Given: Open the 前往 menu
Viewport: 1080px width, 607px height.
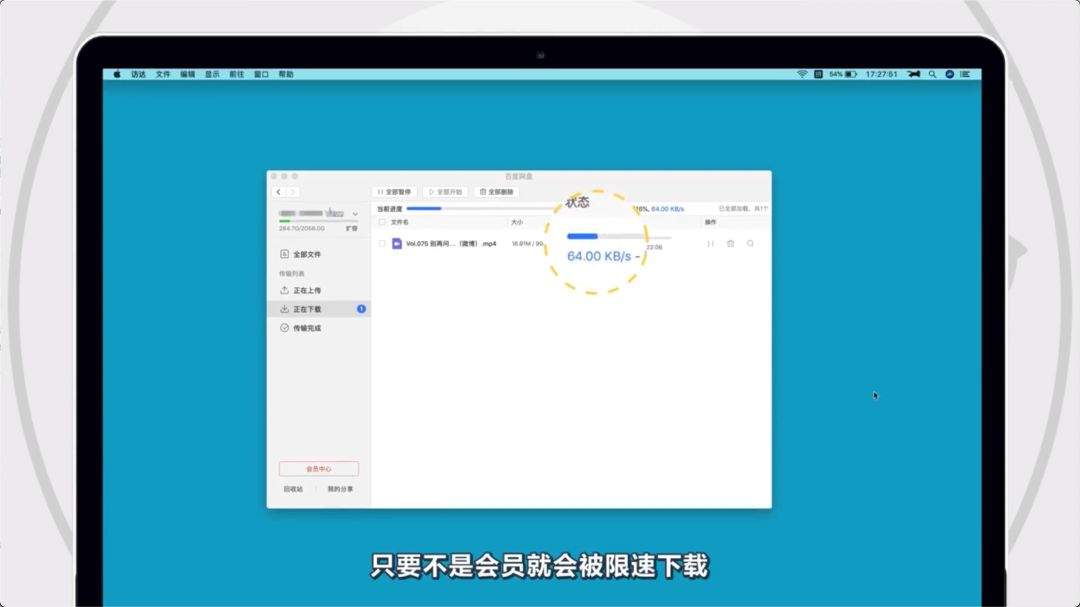Looking at the screenshot, I should tap(237, 74).
